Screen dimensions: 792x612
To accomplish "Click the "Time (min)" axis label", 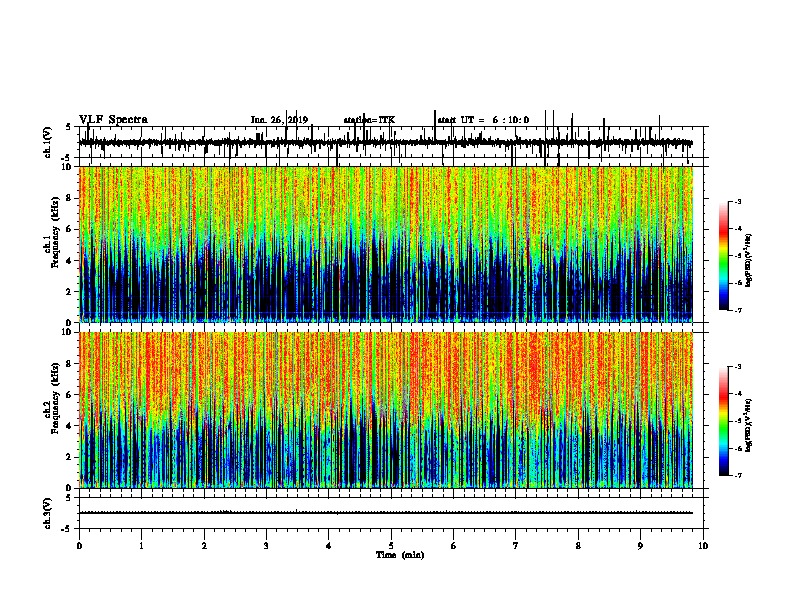I will tap(400, 555).
